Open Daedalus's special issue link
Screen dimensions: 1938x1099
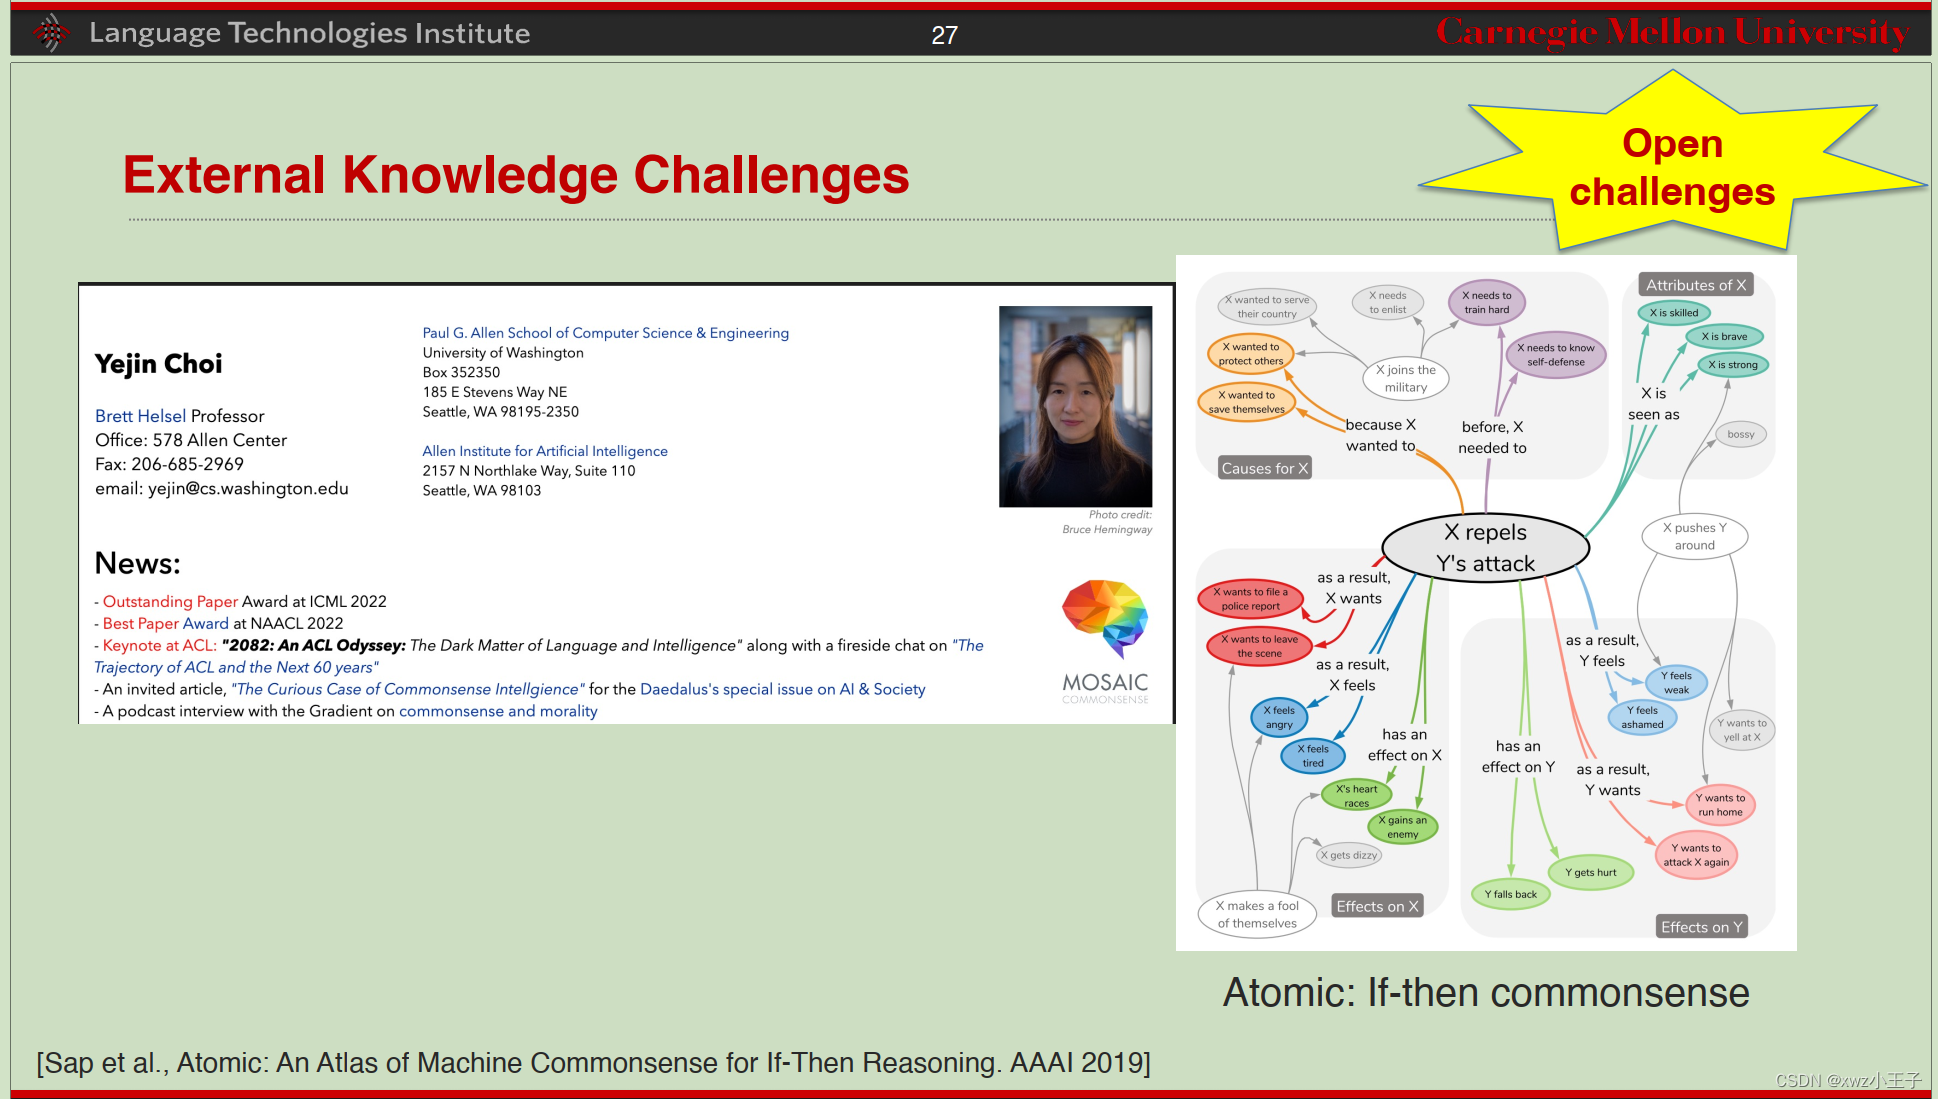pos(782,689)
